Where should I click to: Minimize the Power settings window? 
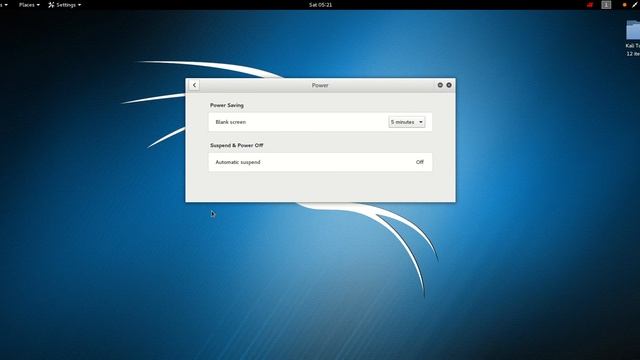440,85
